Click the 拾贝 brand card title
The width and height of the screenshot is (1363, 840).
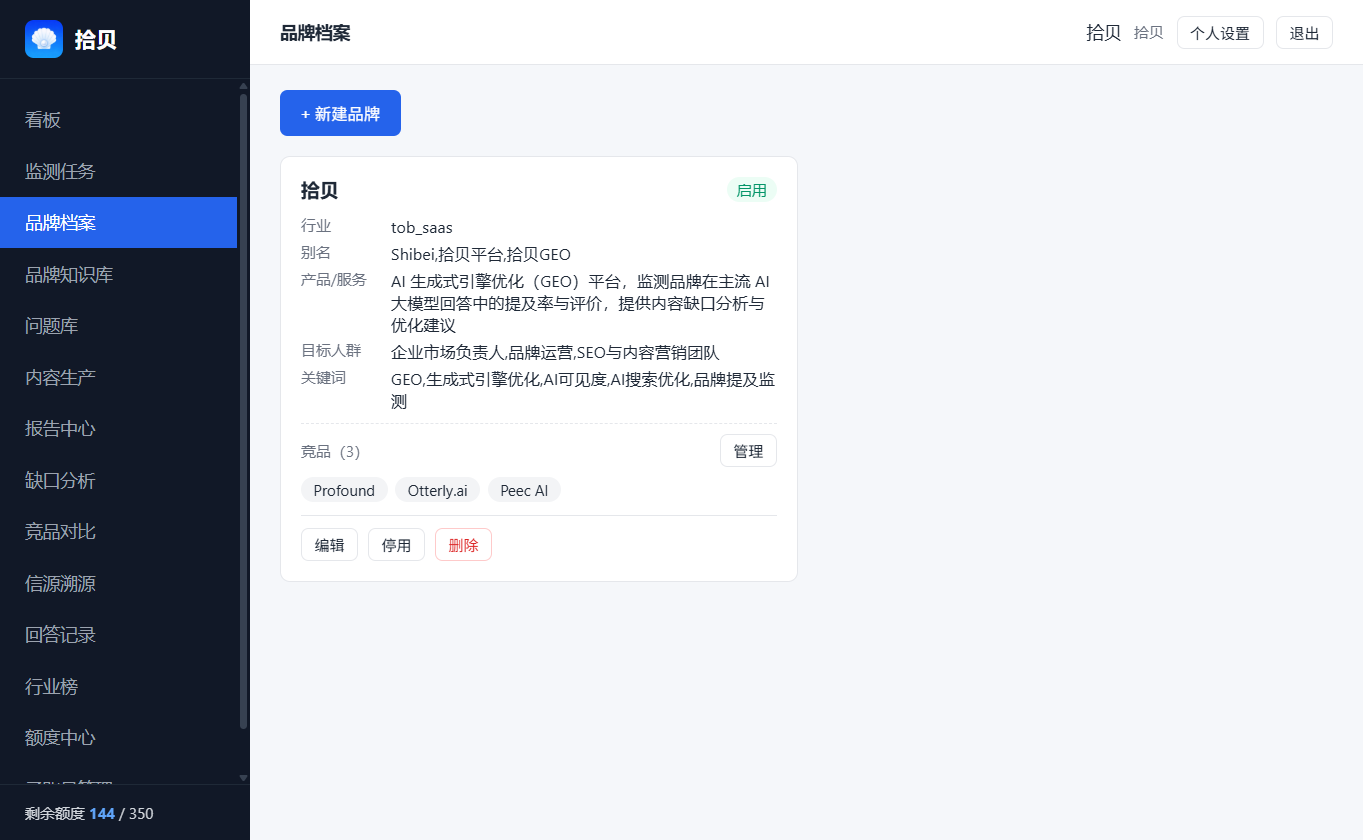coord(319,190)
